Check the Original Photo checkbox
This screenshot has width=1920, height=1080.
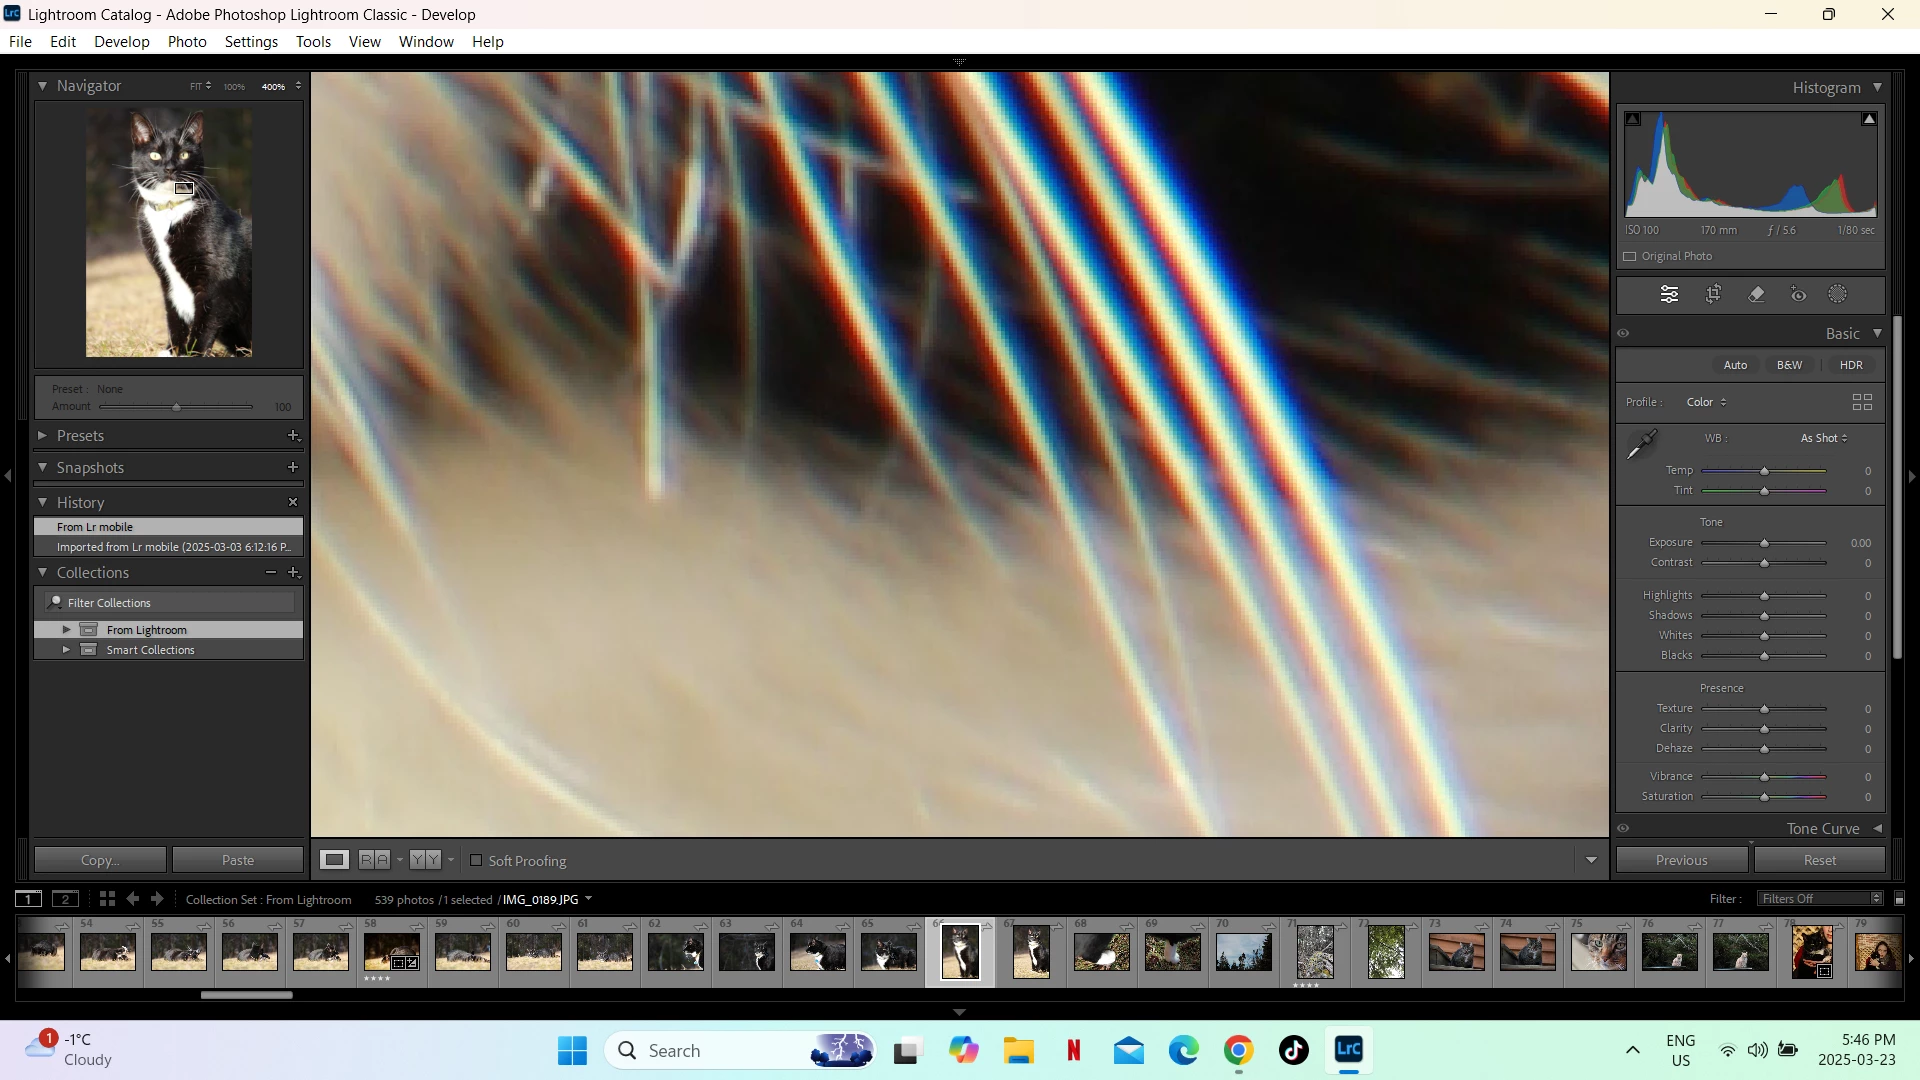(1630, 256)
